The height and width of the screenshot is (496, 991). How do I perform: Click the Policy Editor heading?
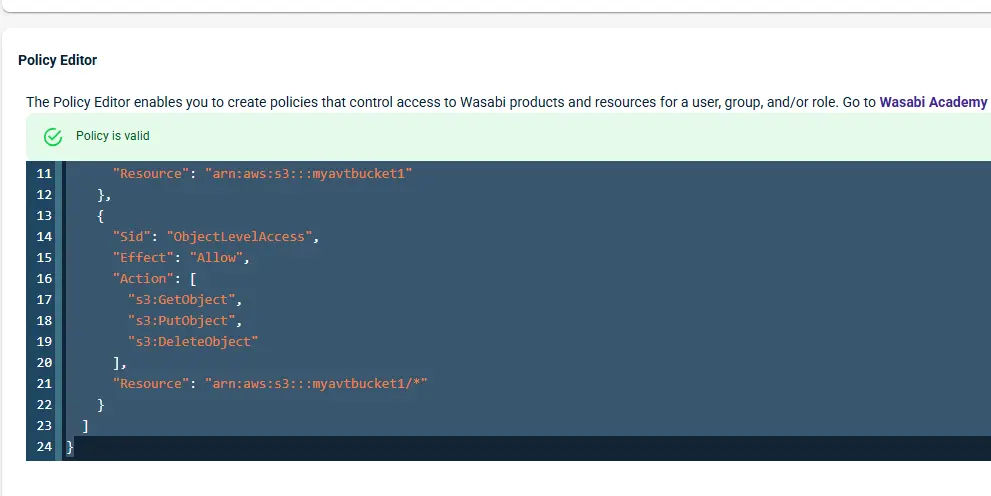click(57, 60)
